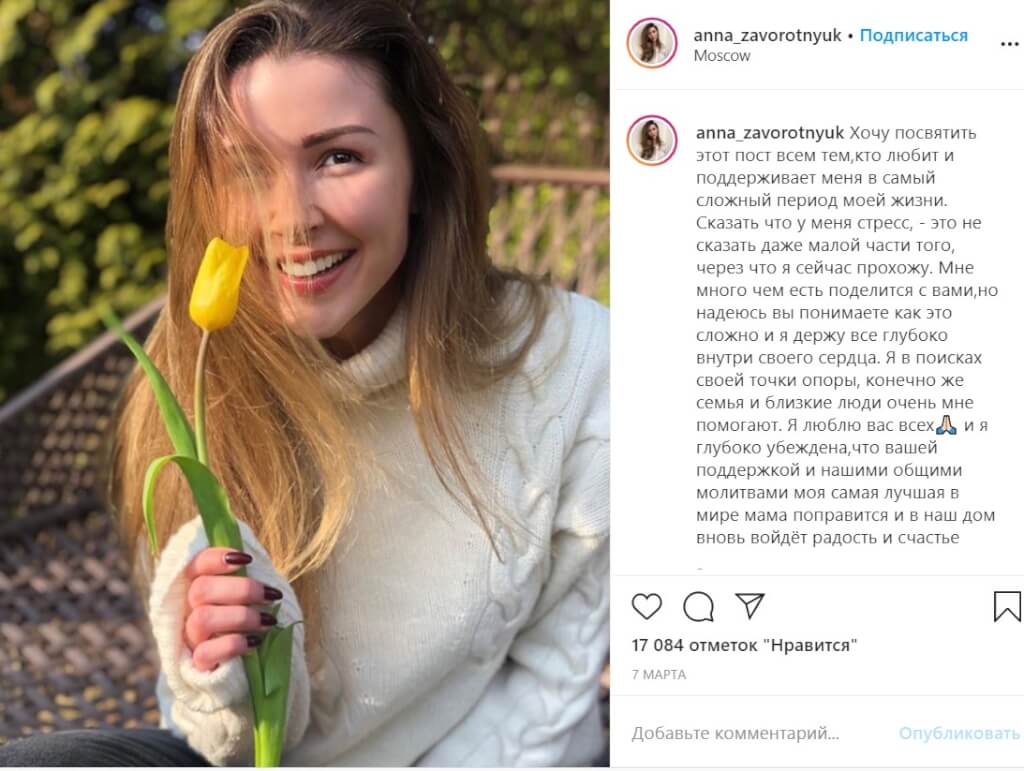This screenshot has width=1024, height=771.
Task: Share post using paper plane icon
Action: 749,606
